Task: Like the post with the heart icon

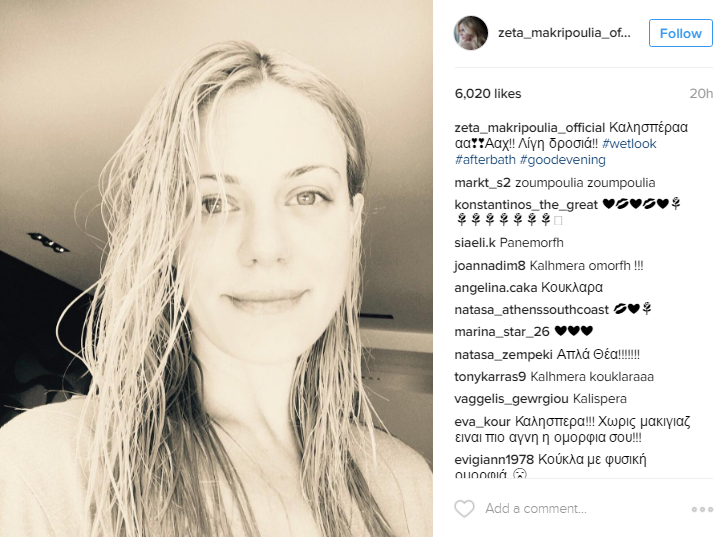Action: click(464, 509)
